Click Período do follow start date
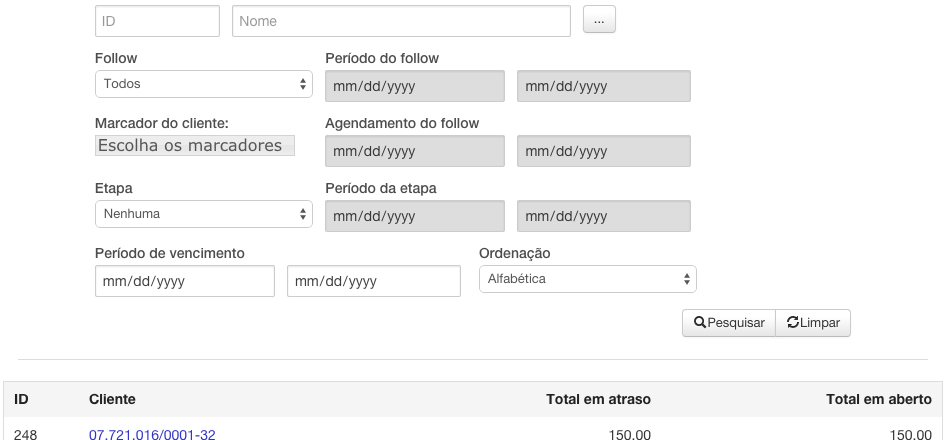Viewport: 951px width, 440px height. pos(415,86)
